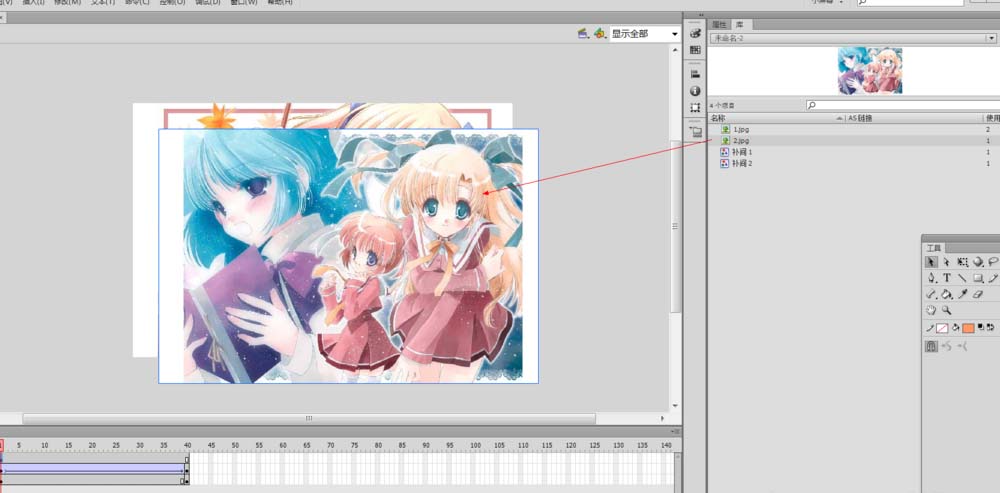The height and width of the screenshot is (493, 1000).
Task: Select the Lasso tool
Action: point(993,262)
